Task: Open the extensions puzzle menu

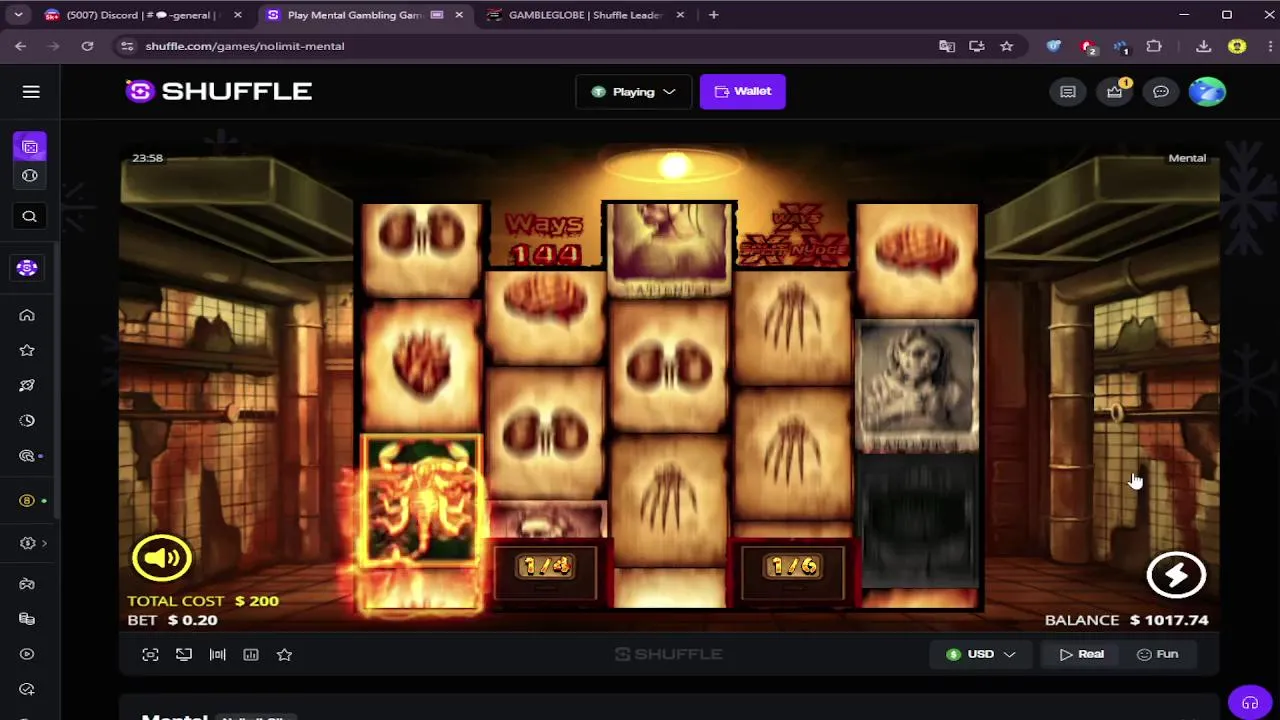Action: point(1154,46)
